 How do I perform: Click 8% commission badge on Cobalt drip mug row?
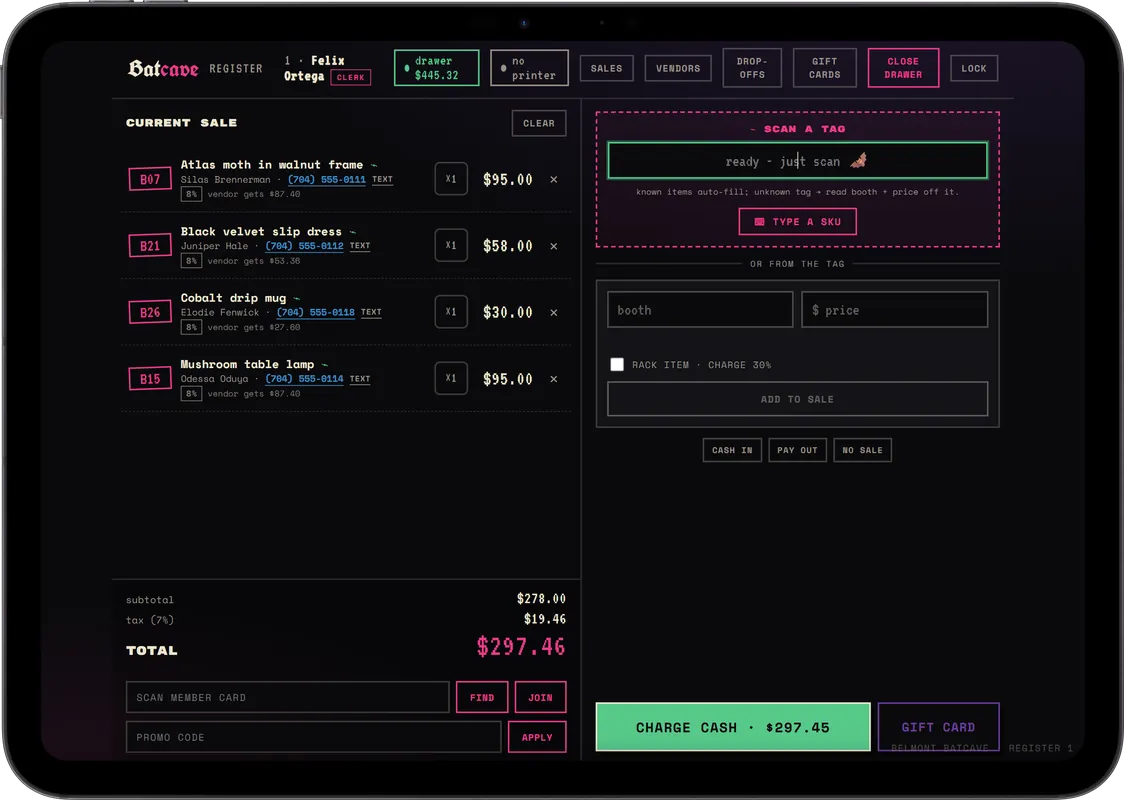(x=191, y=328)
